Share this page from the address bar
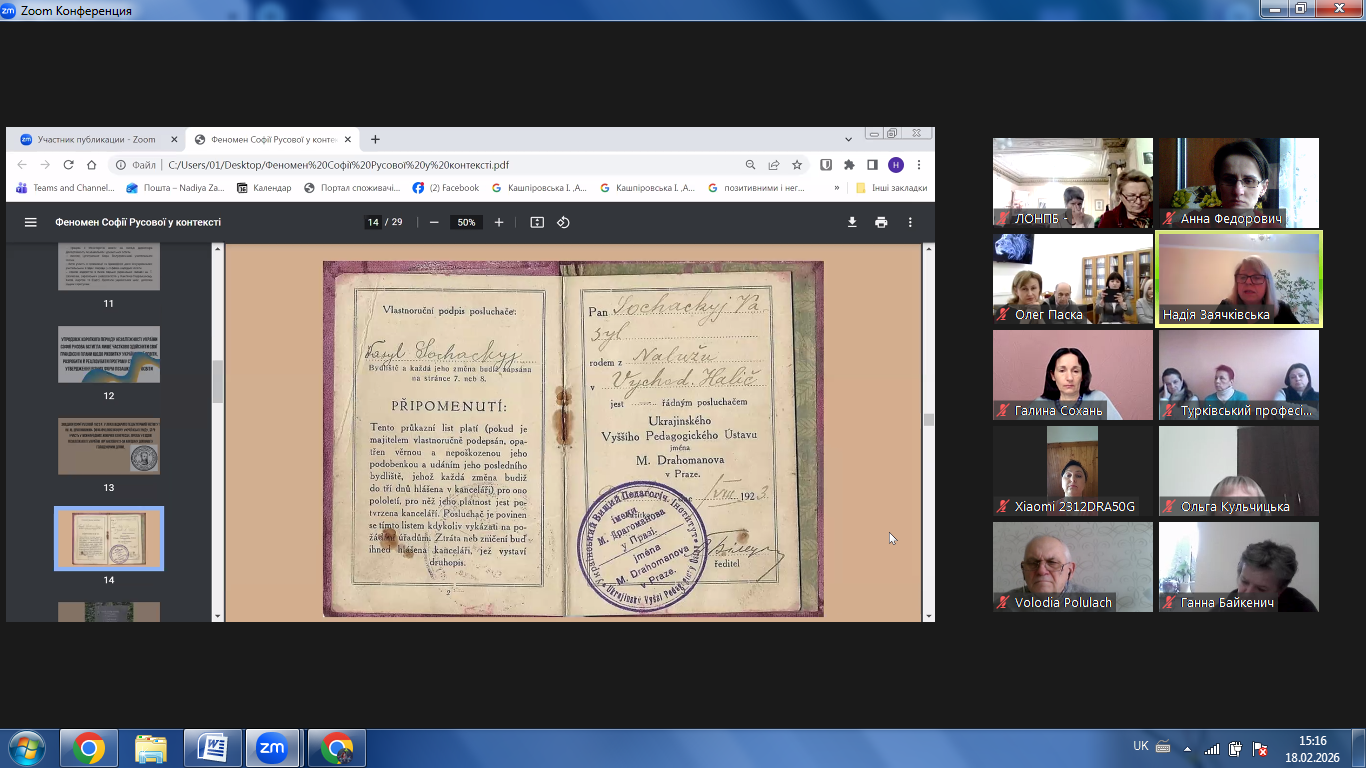Image resolution: width=1366 pixels, height=768 pixels. (773, 165)
